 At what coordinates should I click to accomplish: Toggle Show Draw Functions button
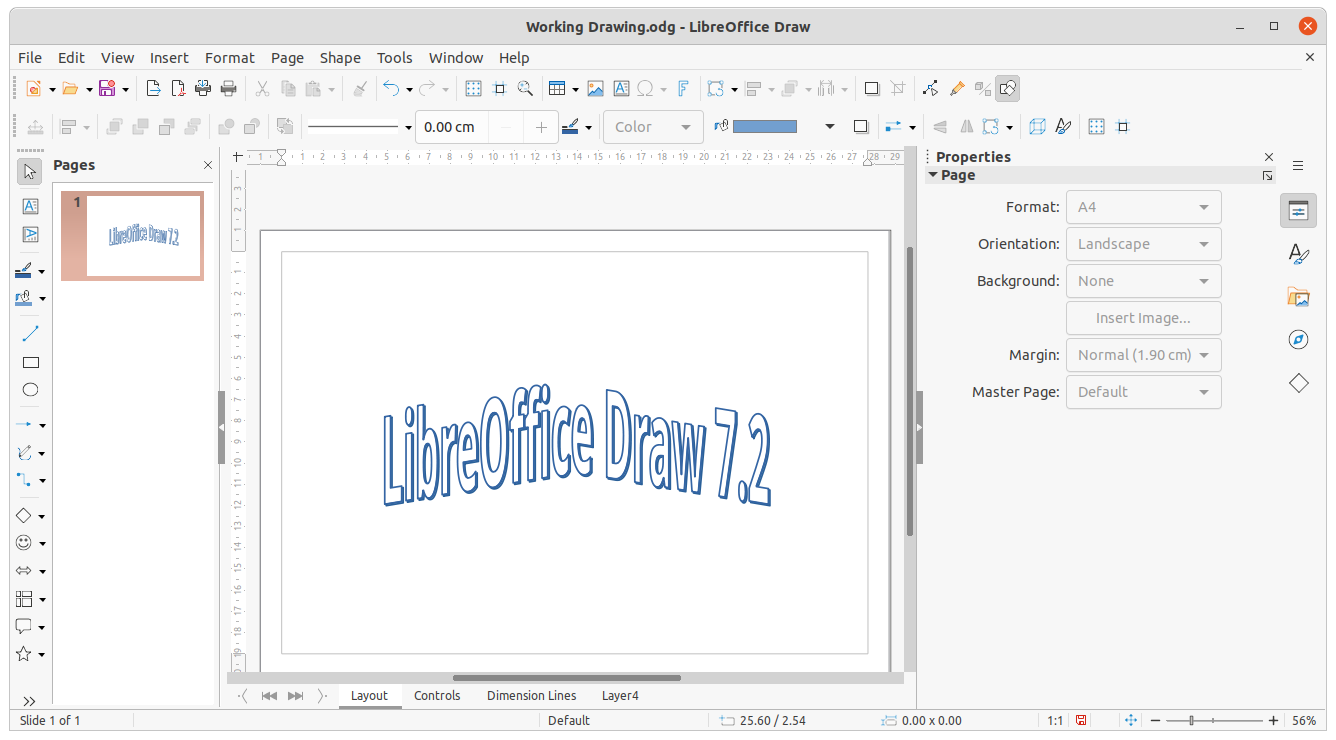(1008, 89)
